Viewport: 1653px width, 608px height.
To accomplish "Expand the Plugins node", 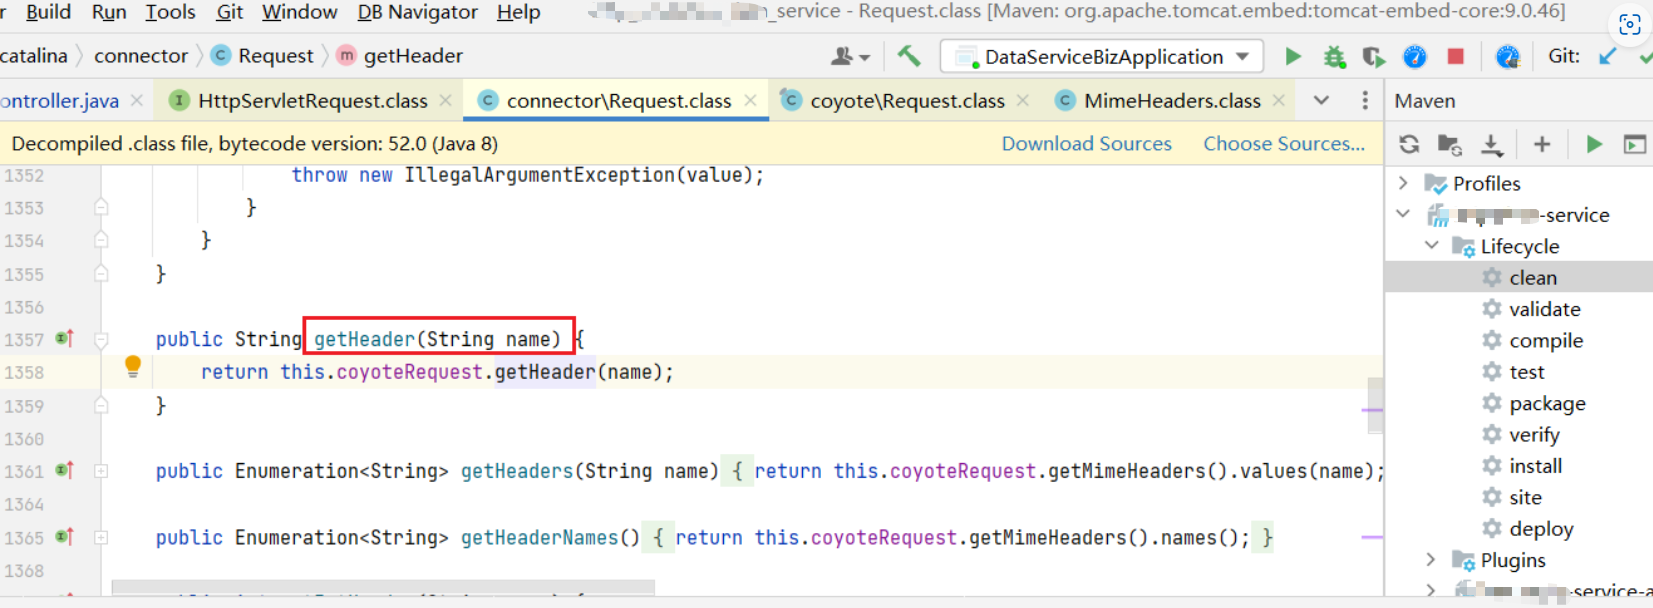I will 1431,559.
